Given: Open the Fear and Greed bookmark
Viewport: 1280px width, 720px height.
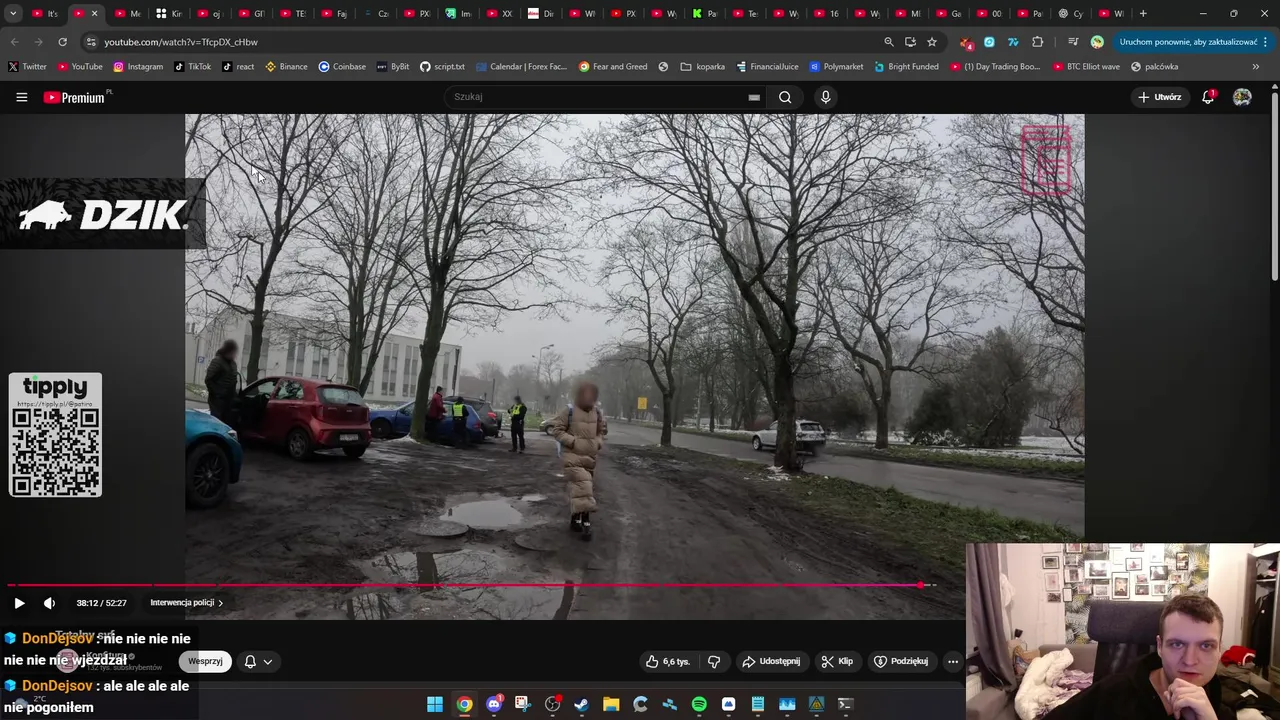Looking at the screenshot, I should [x=613, y=66].
